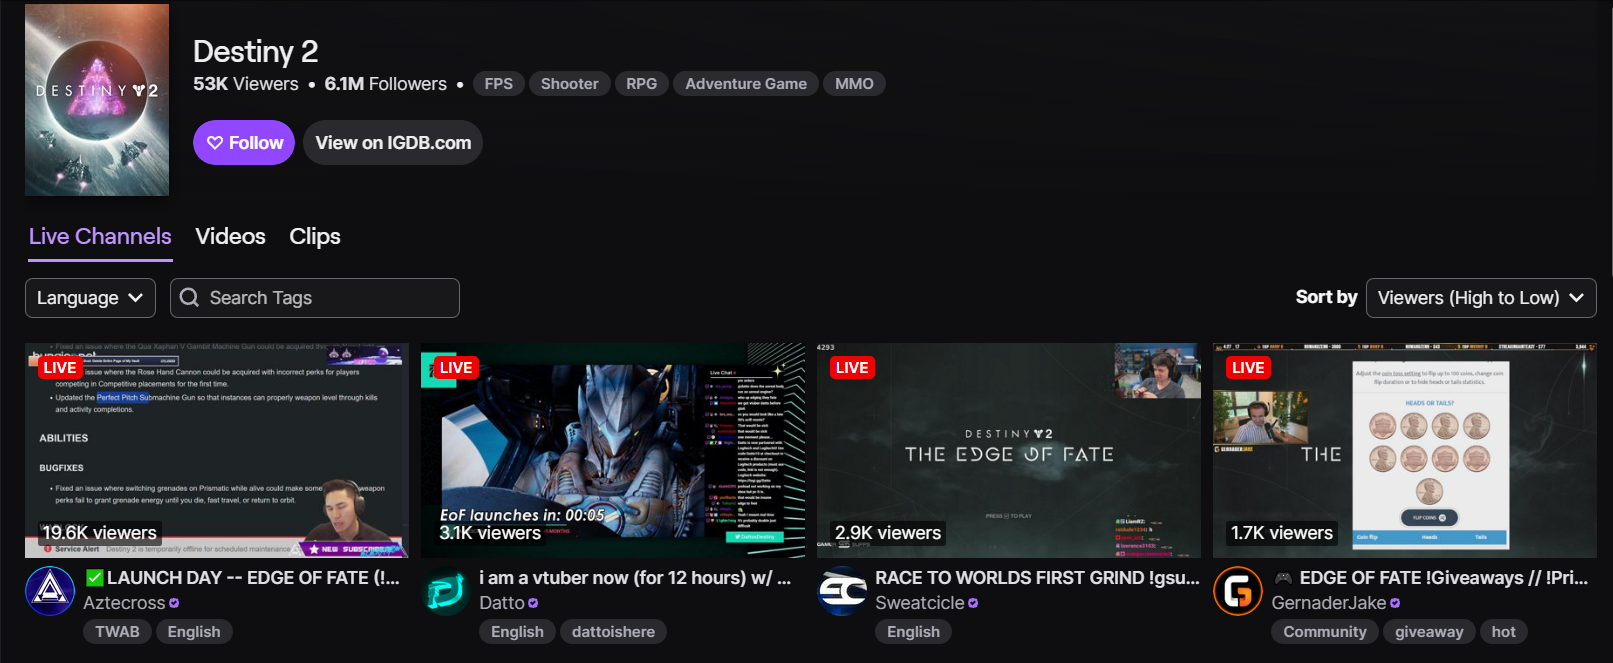Screen dimensions: 1613x663
Task: Select TWAB tag under Aztecross
Action: pos(117,632)
